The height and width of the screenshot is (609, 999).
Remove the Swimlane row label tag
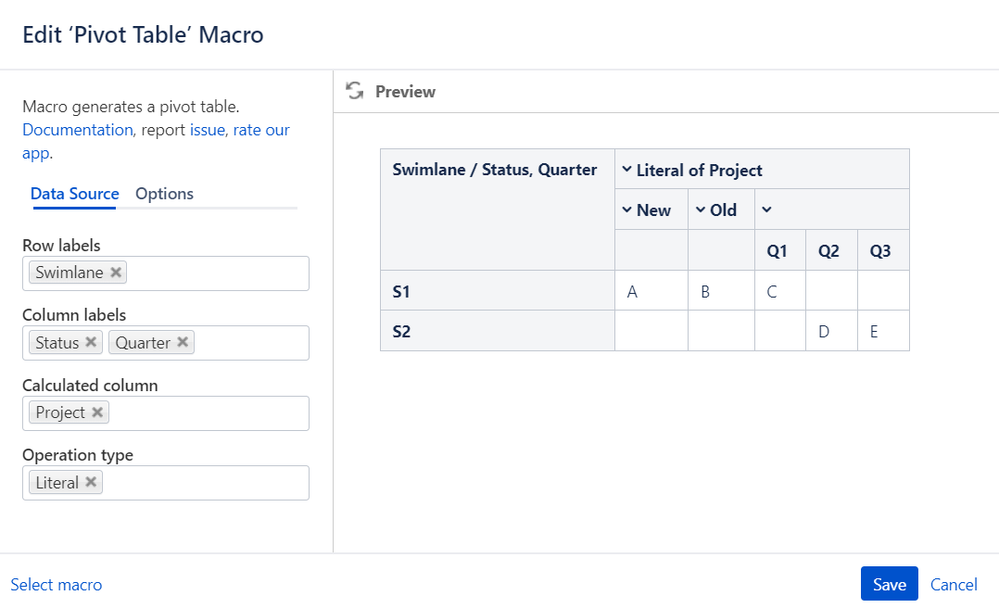(x=116, y=272)
